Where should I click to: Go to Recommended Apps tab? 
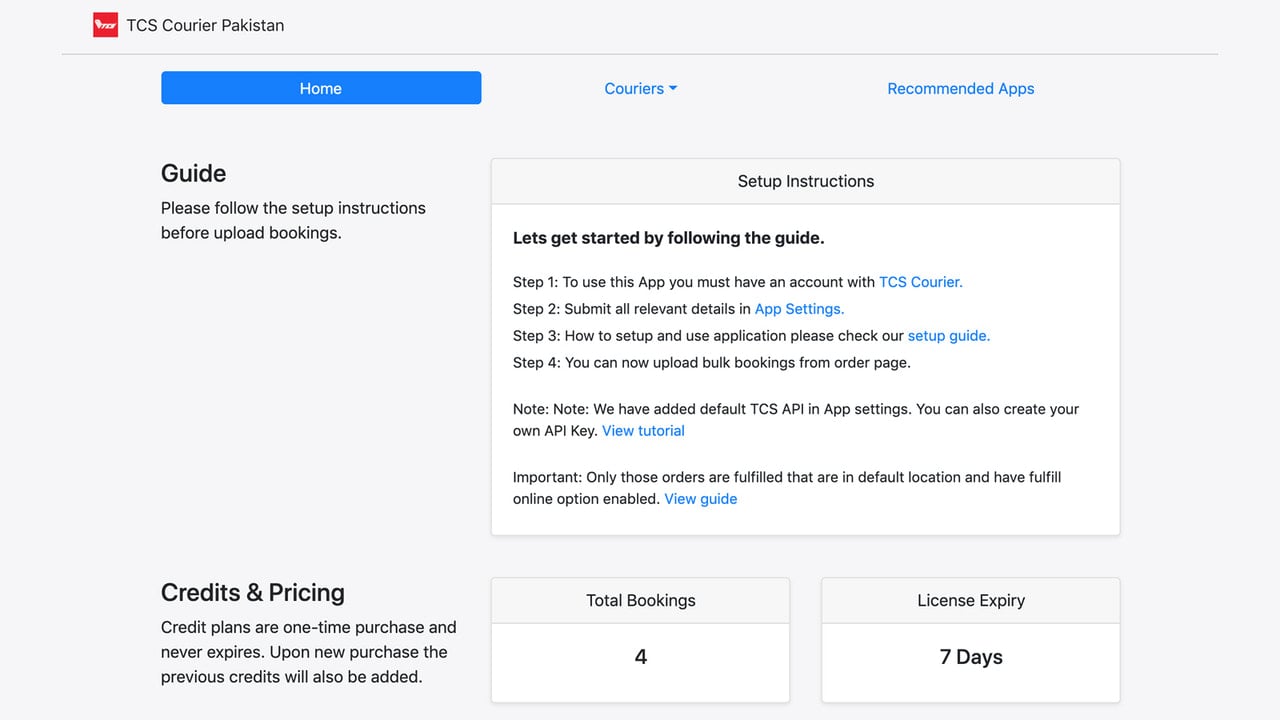(961, 88)
